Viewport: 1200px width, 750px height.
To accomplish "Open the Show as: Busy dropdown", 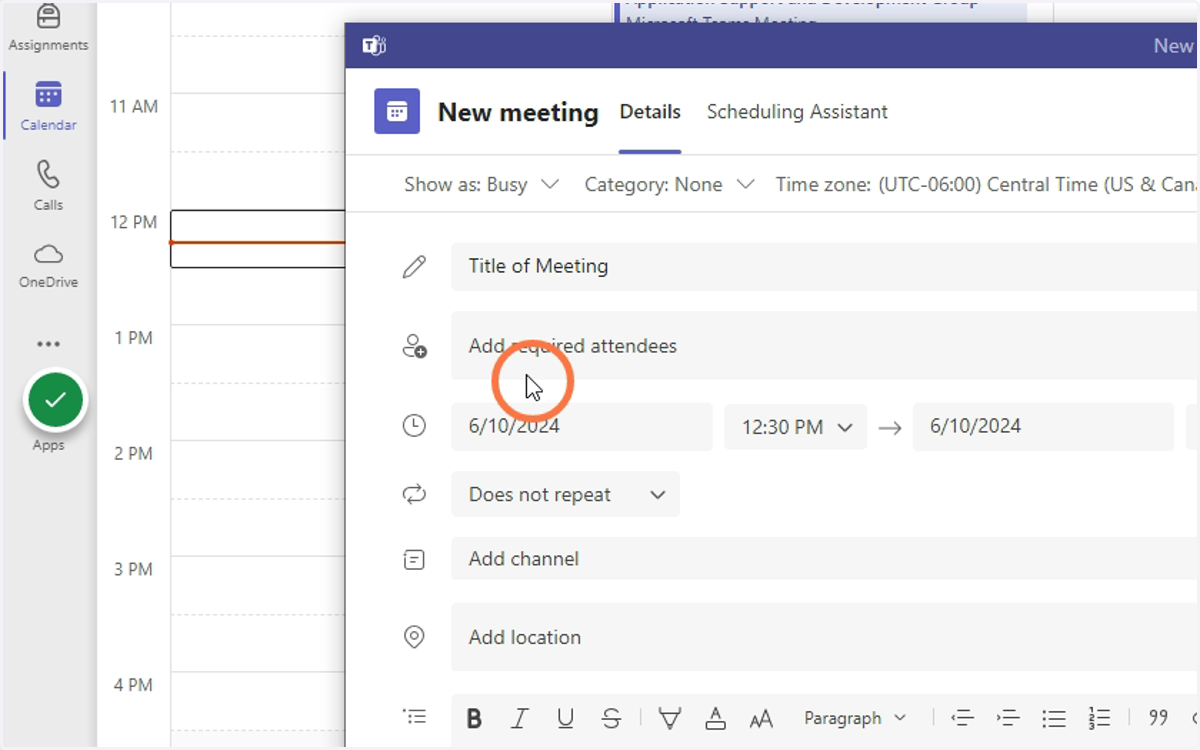I will pos(481,184).
